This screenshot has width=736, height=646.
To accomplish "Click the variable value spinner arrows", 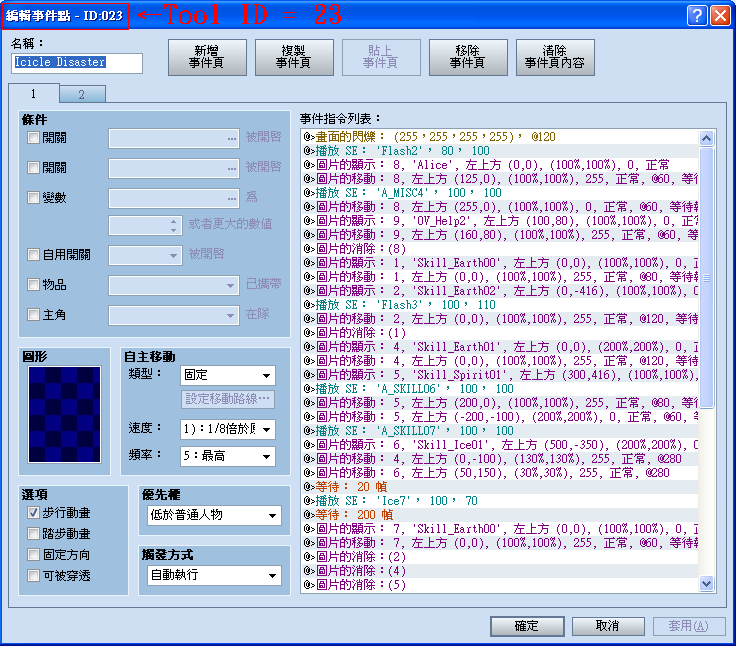I will (x=174, y=225).
